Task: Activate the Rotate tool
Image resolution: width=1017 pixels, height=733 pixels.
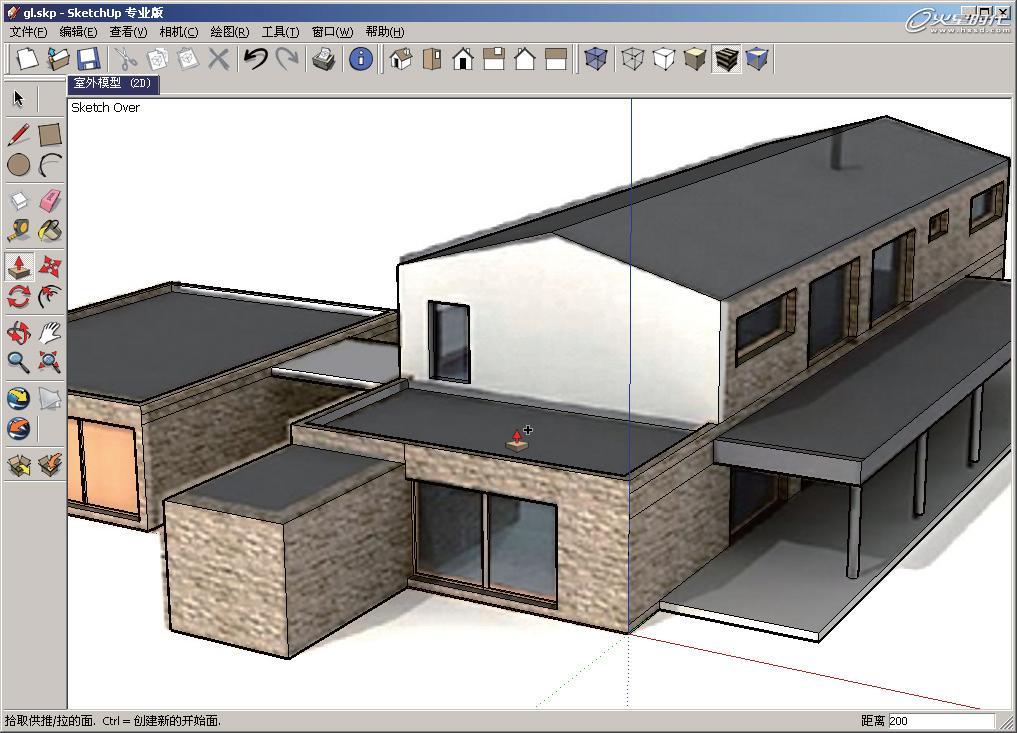Action: pos(19,296)
